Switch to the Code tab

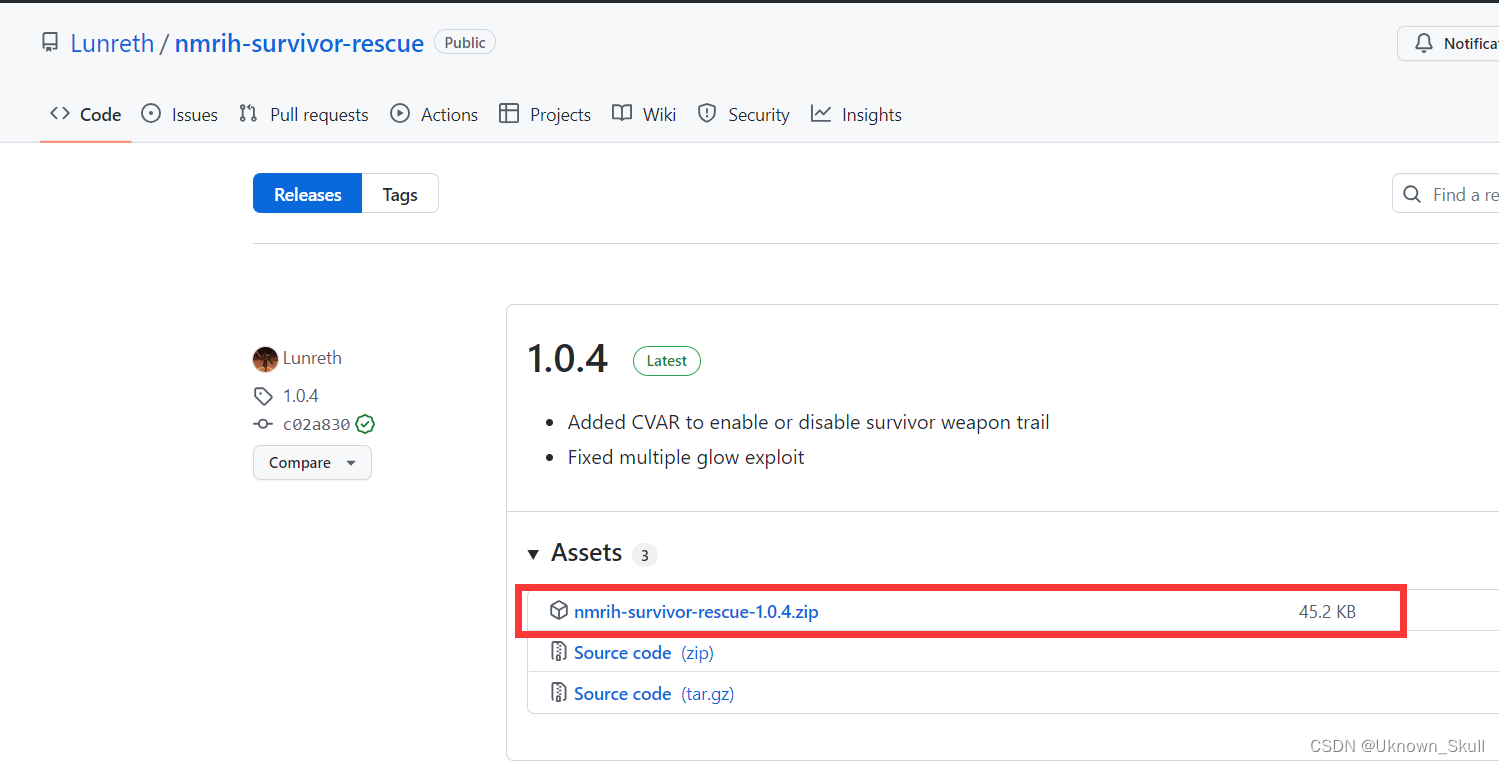86,115
